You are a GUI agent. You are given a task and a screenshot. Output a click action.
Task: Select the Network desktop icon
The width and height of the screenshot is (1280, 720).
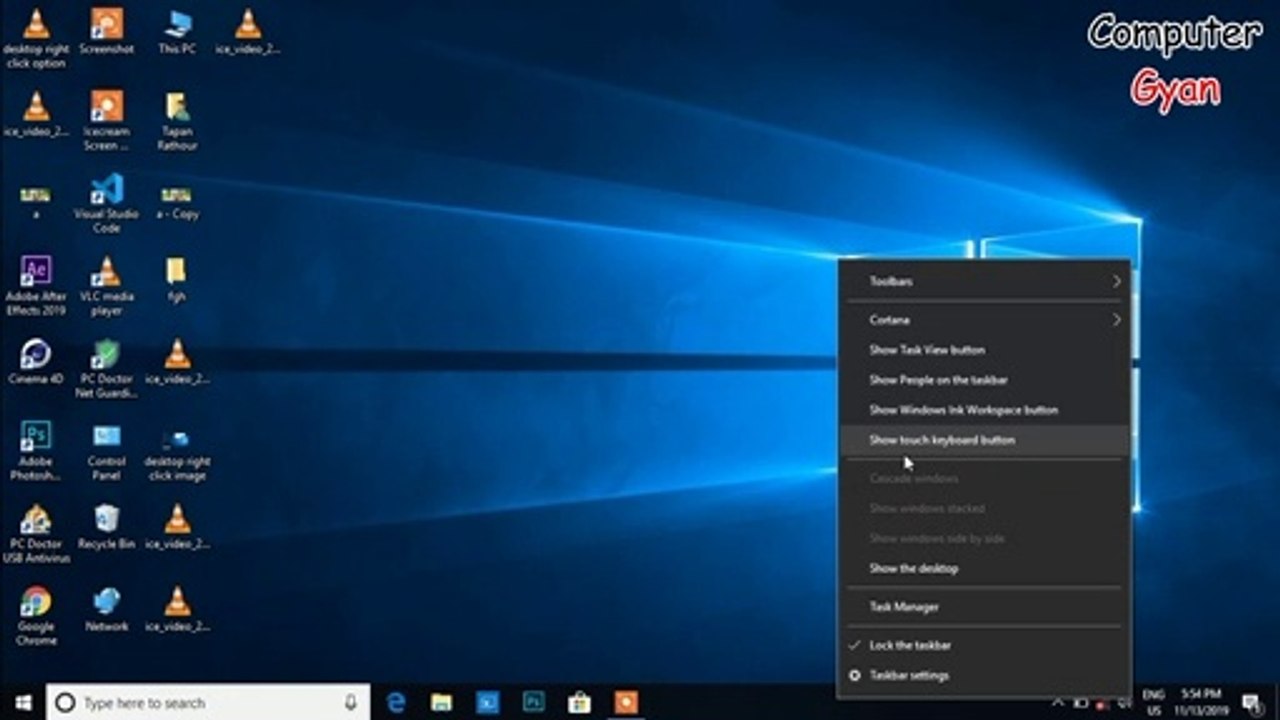(107, 609)
